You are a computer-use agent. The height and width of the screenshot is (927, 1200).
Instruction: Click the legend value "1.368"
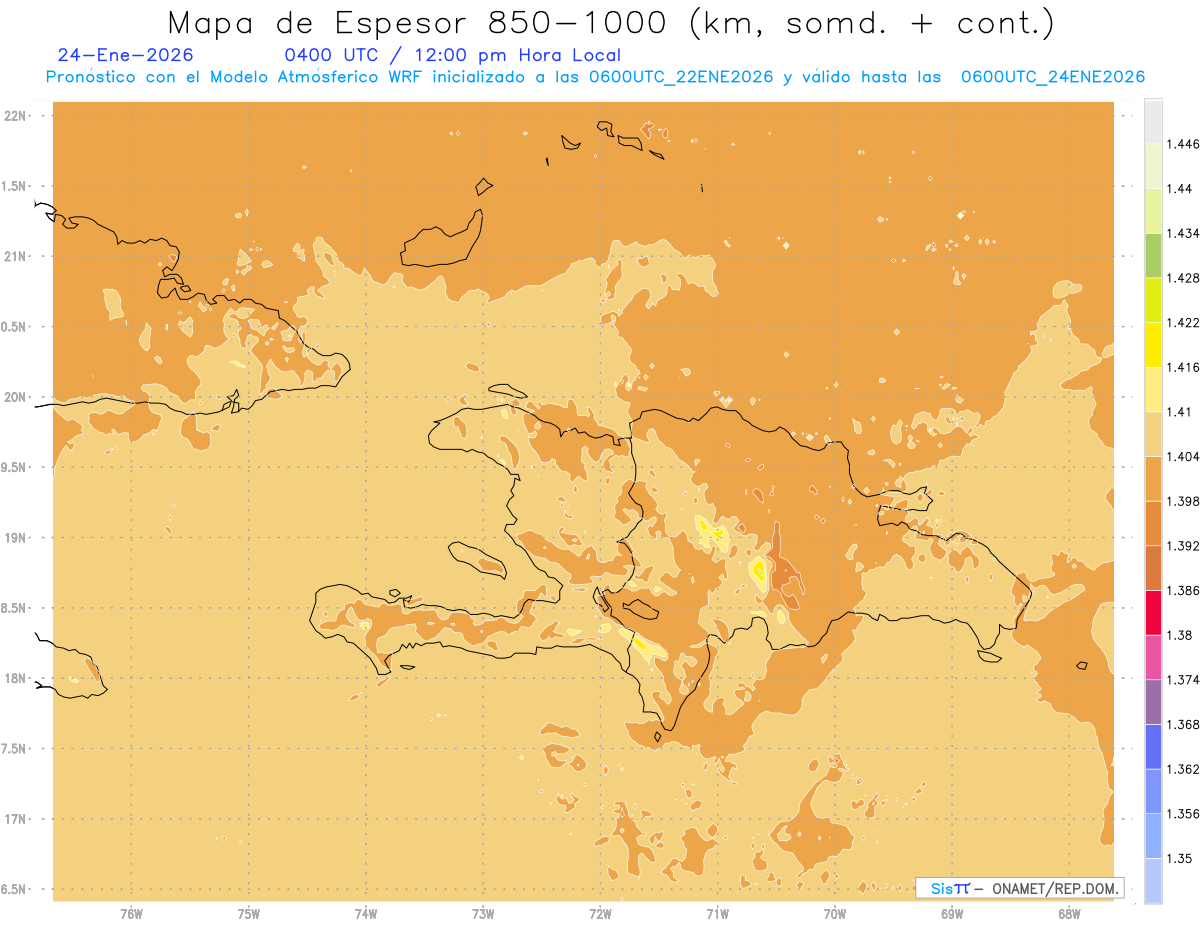click(1183, 724)
